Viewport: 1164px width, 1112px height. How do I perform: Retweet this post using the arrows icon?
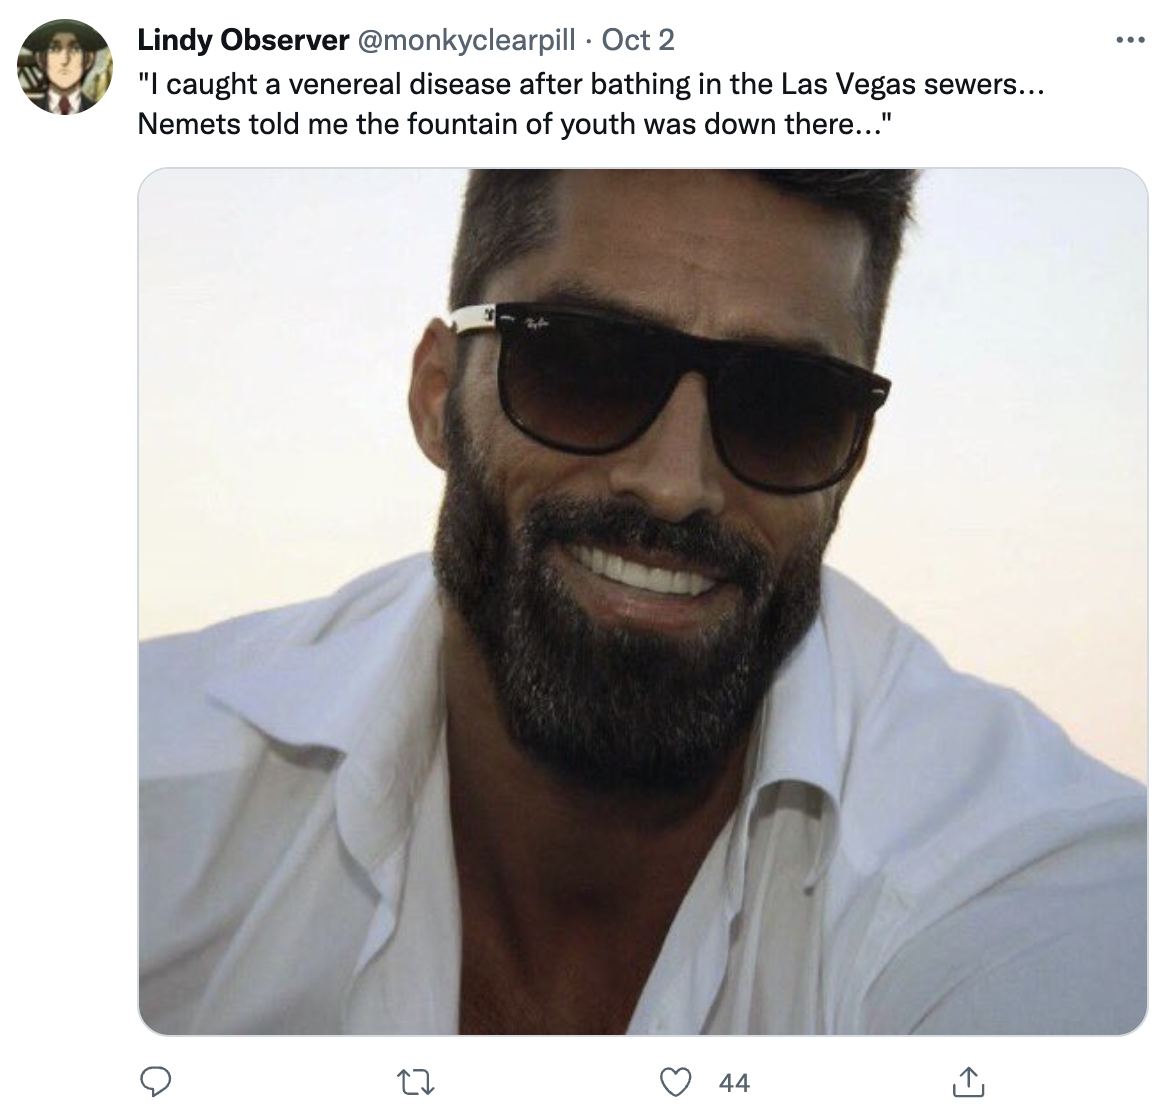[416, 1082]
